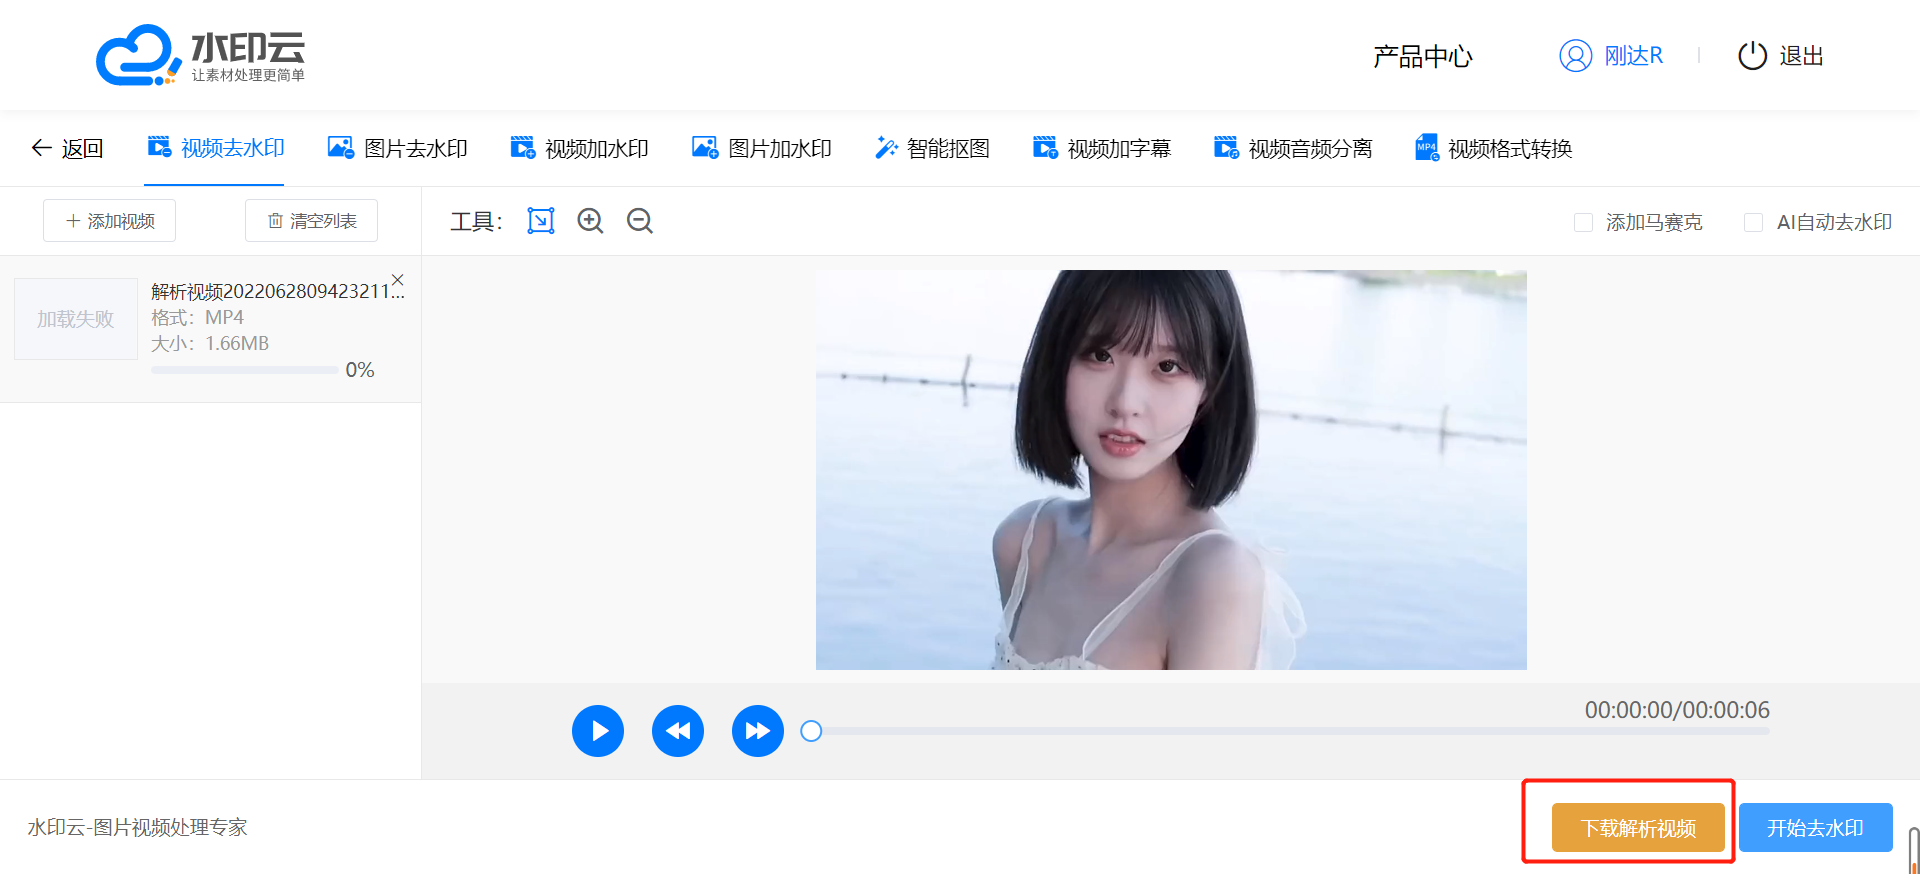1920x874 pixels.
Task: Click the 水印云 cloud logo
Action: pyautogui.click(x=200, y=56)
